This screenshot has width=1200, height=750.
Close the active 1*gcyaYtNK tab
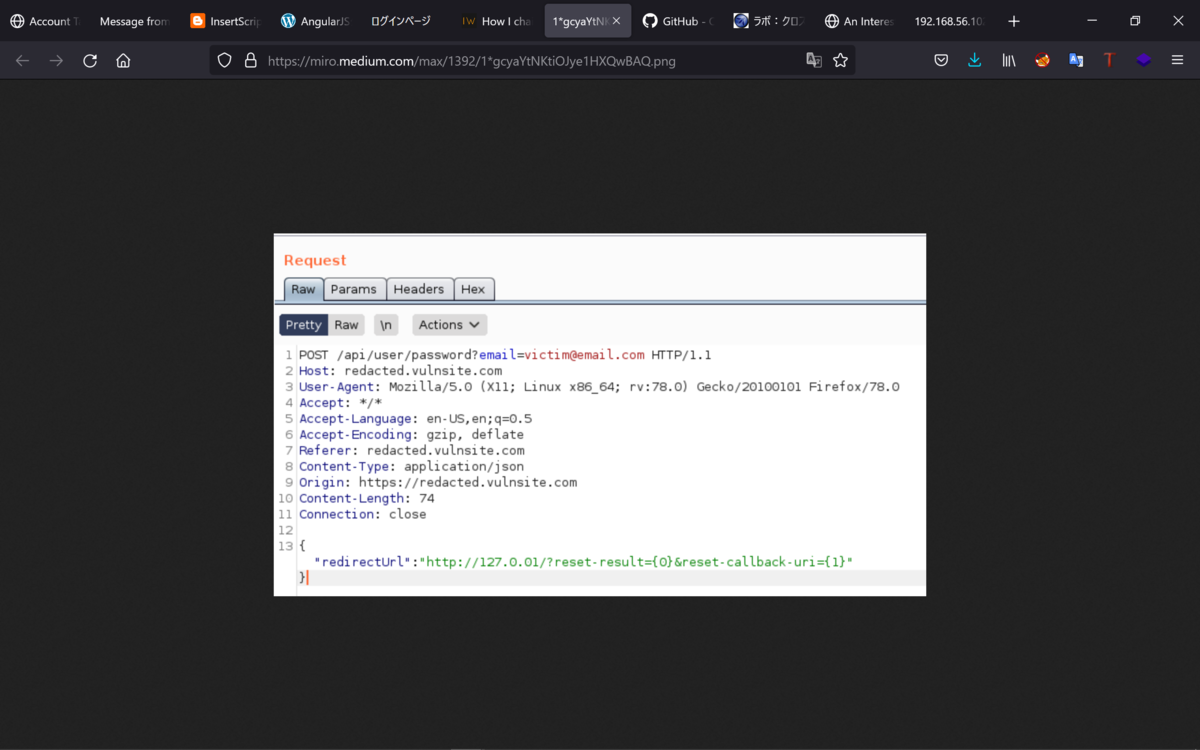[616, 21]
